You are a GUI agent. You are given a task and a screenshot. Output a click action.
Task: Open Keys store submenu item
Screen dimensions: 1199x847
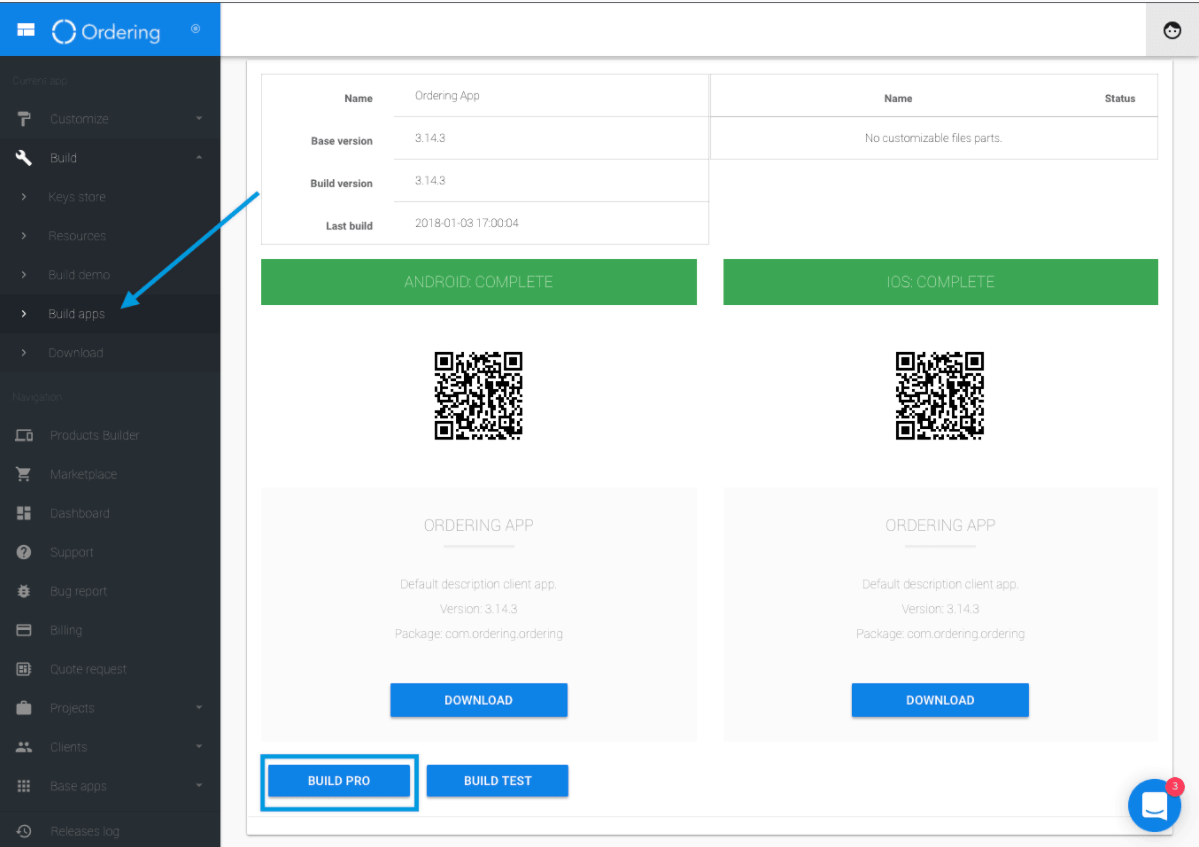[x=110, y=196]
